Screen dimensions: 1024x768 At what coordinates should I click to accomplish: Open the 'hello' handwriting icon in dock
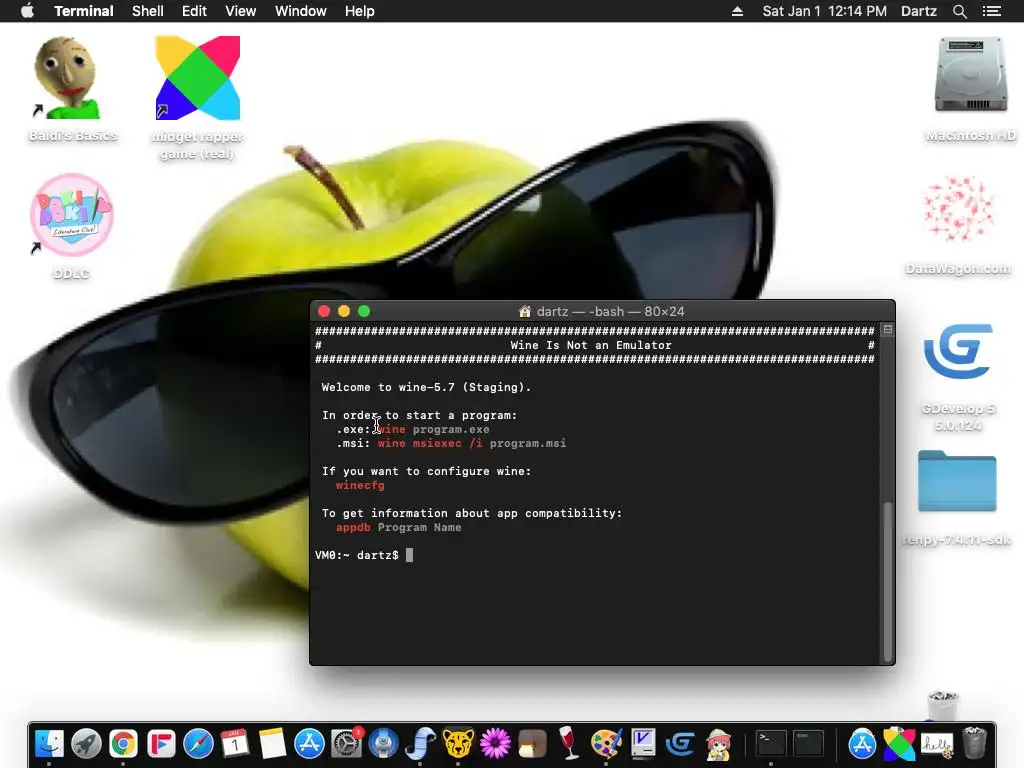pos(936,743)
